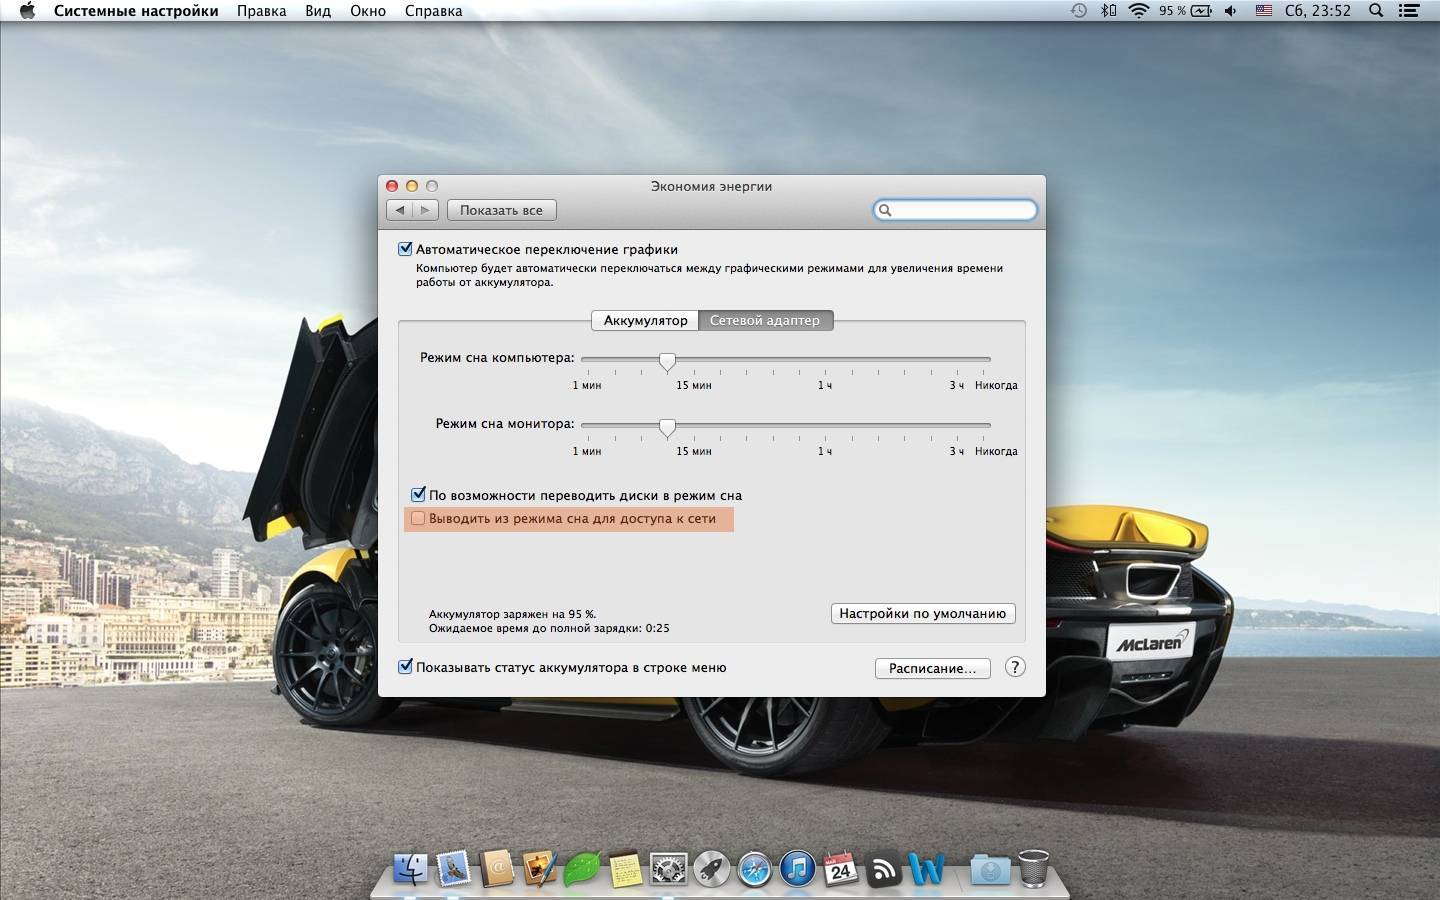1440x900 pixels.
Task: Disable Автоматическое переключение графики checkbox
Action: pos(406,249)
